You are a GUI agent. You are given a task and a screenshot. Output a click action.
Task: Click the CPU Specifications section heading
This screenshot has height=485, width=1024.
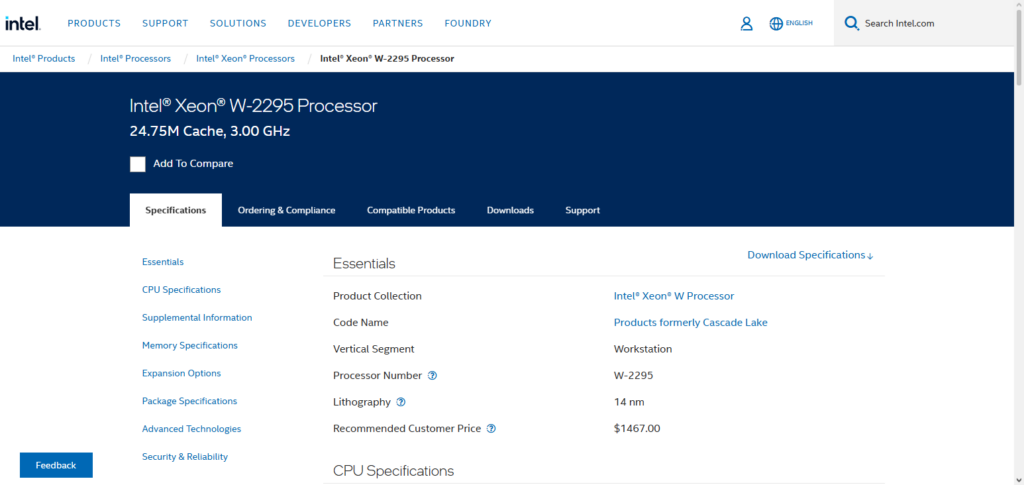click(393, 471)
